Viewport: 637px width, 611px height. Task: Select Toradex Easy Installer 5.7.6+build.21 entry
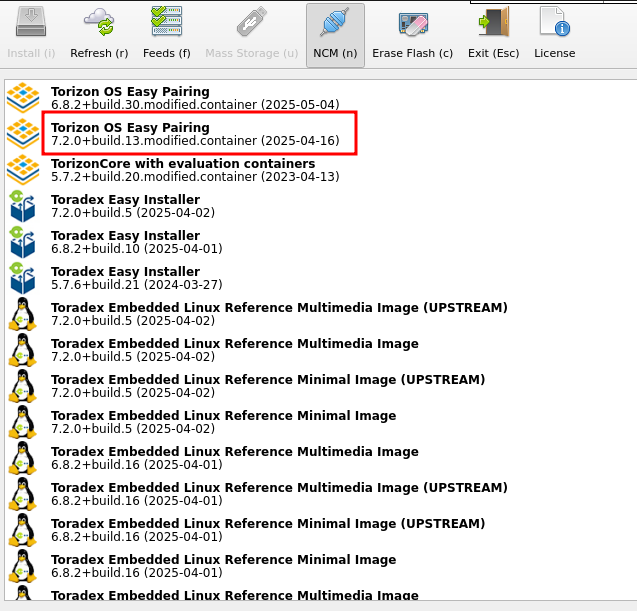coord(320,278)
